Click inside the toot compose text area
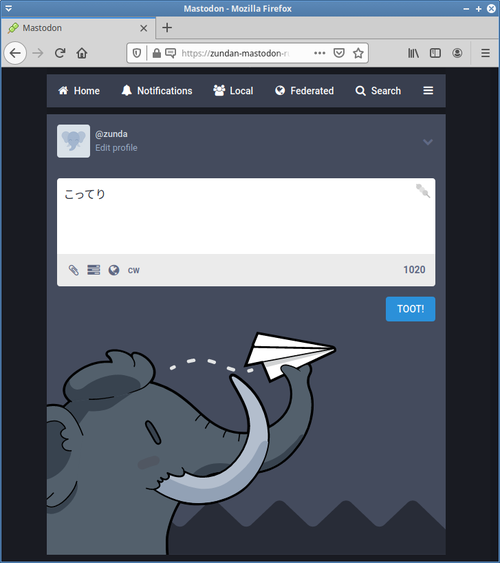This screenshot has width=500, height=563. [x=246, y=217]
